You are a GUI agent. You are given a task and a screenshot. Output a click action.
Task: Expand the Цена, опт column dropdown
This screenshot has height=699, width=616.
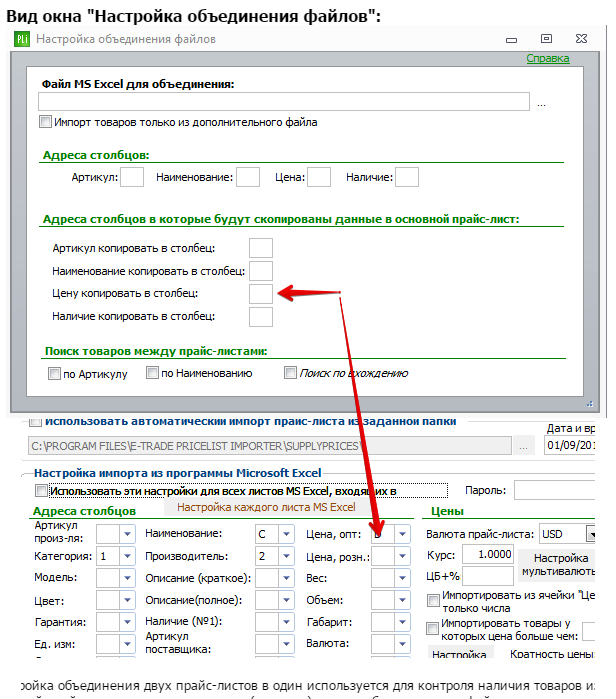402,534
